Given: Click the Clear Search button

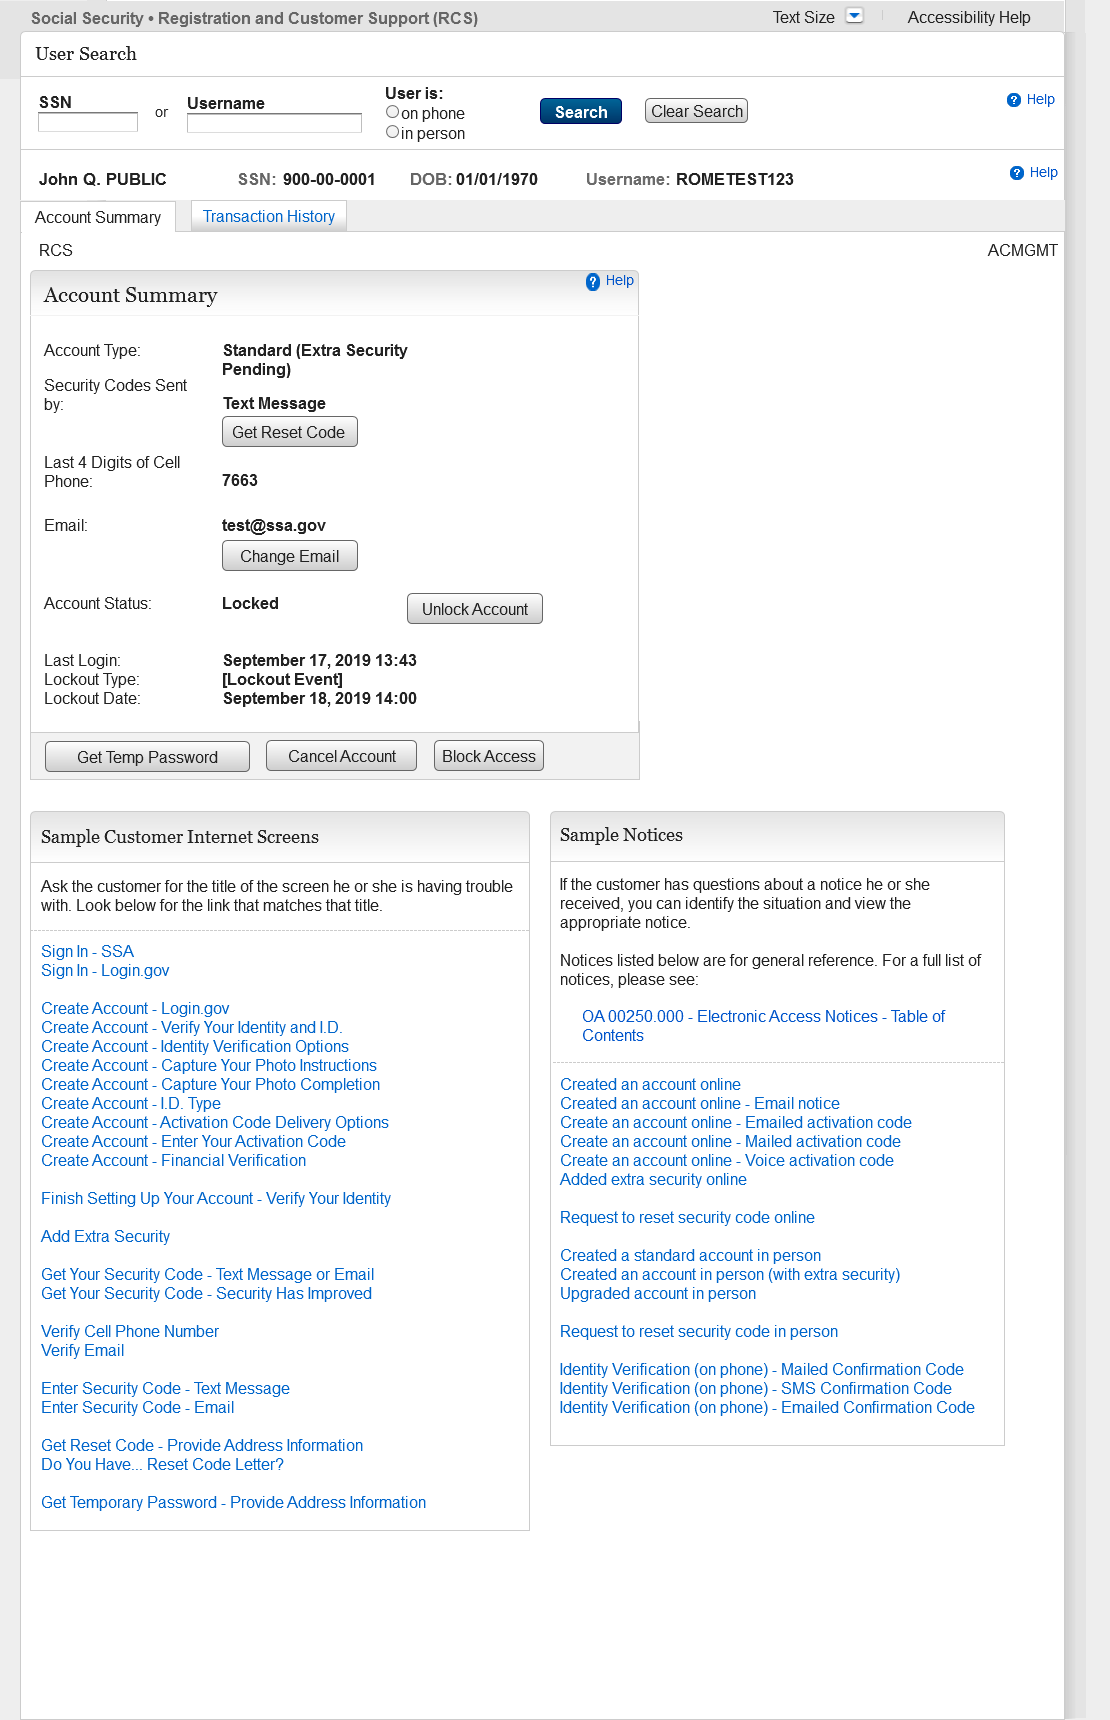Looking at the screenshot, I should [x=697, y=111].
